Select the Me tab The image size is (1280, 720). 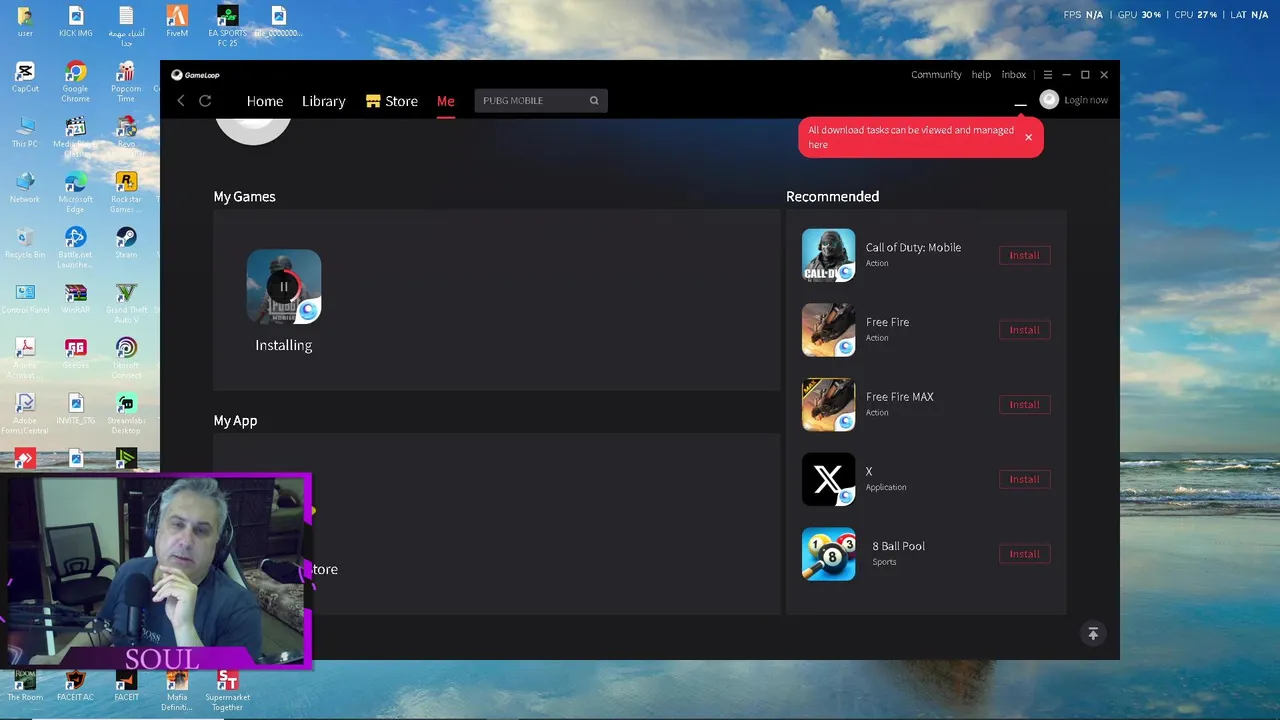click(446, 101)
